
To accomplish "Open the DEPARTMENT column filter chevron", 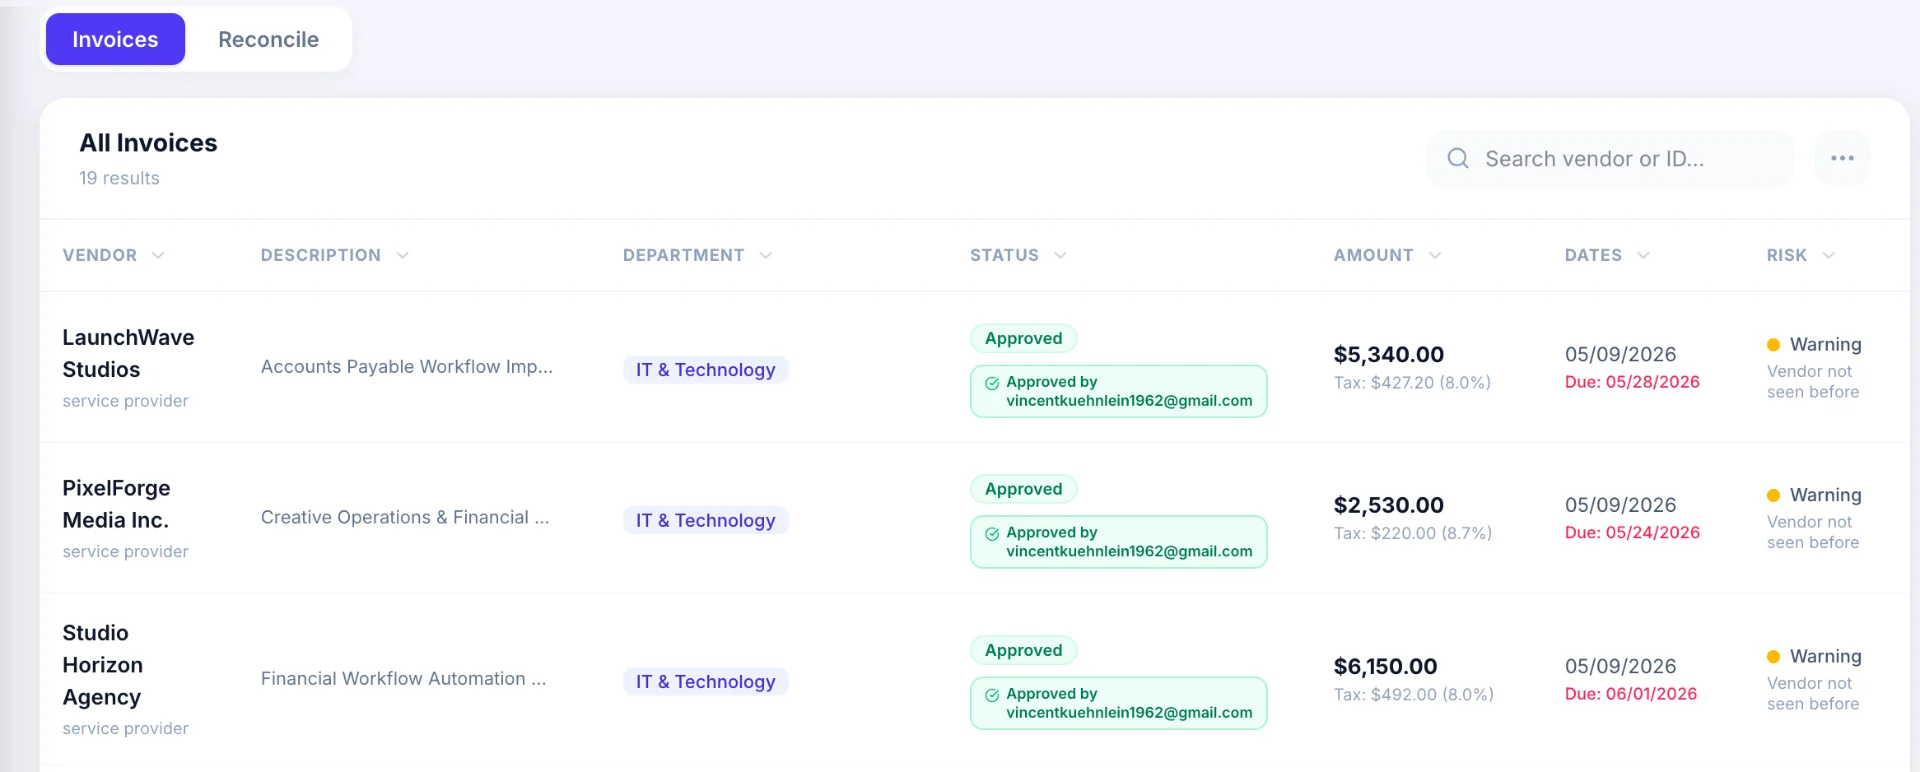I will [765, 255].
